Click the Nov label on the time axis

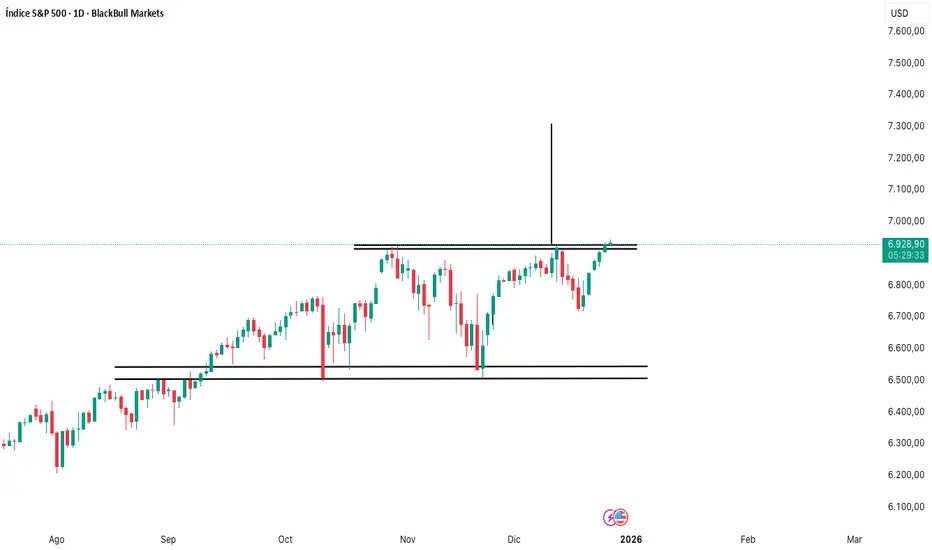407,539
